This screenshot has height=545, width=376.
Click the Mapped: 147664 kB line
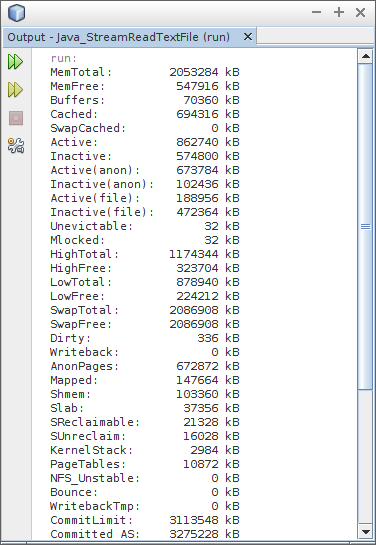pyautogui.click(x=145, y=380)
